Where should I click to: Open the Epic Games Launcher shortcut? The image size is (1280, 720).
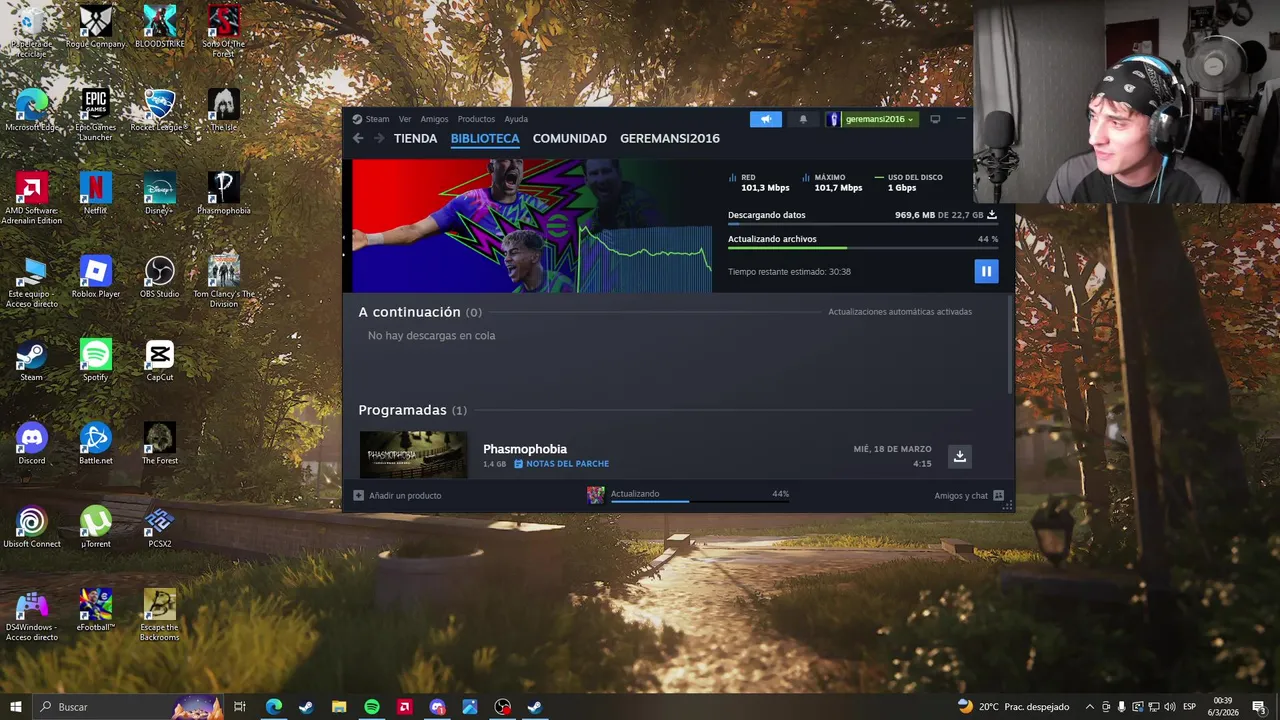click(95, 114)
